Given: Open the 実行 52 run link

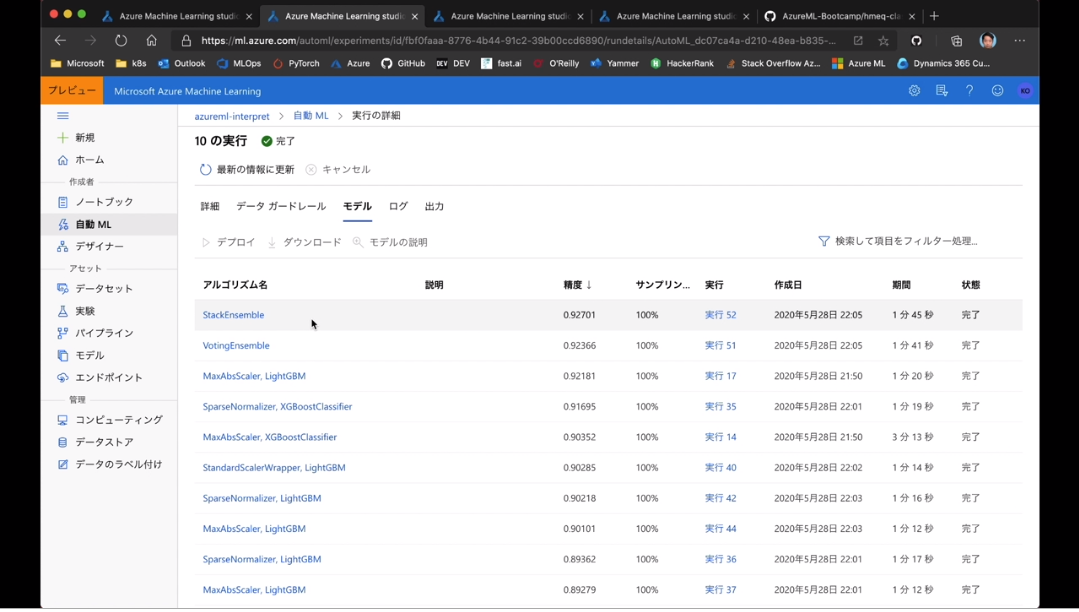Looking at the screenshot, I should 720,315.
